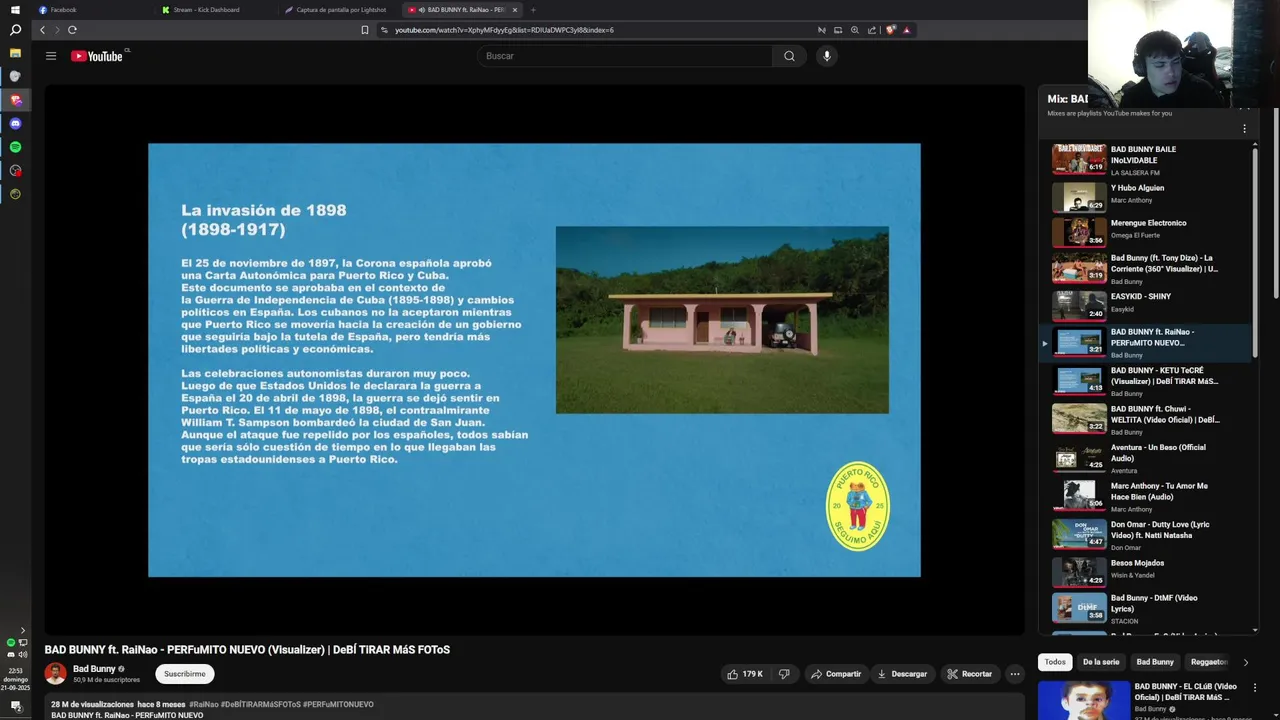Close the BAD BUNNY browser tab
This screenshot has height=720, width=1280.
point(515,9)
